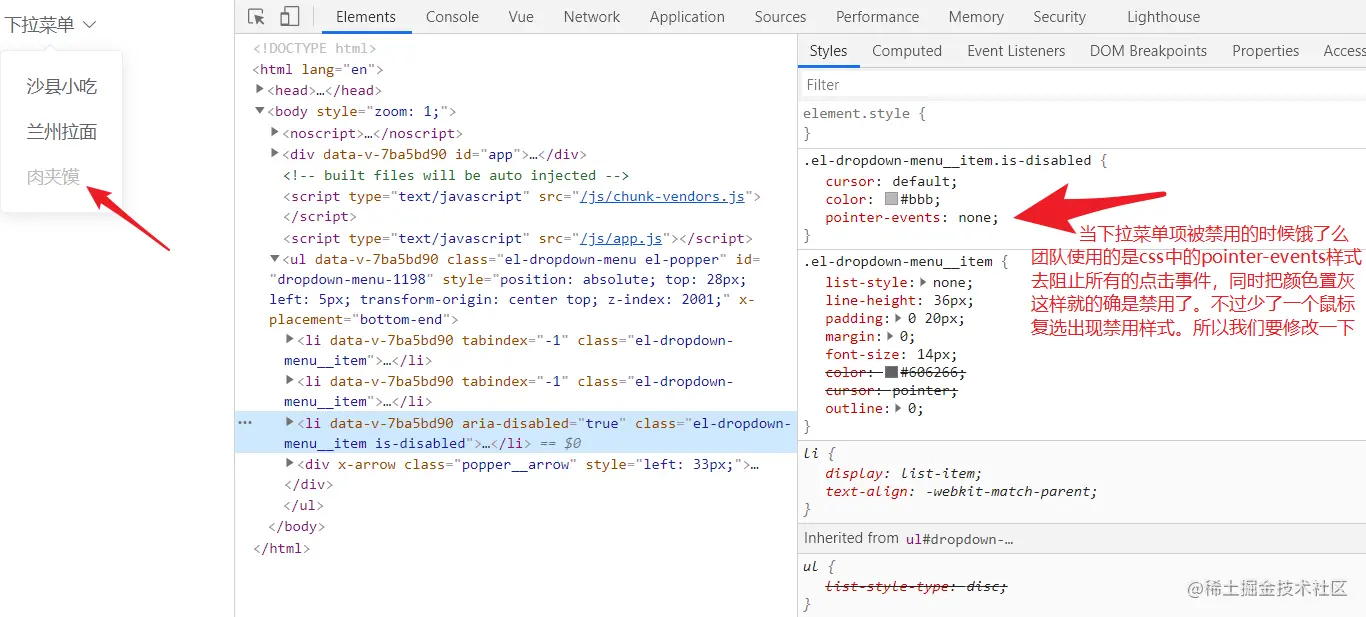Expand the head node triangle
Viewport: 1366px width, 617px height.
[260, 90]
